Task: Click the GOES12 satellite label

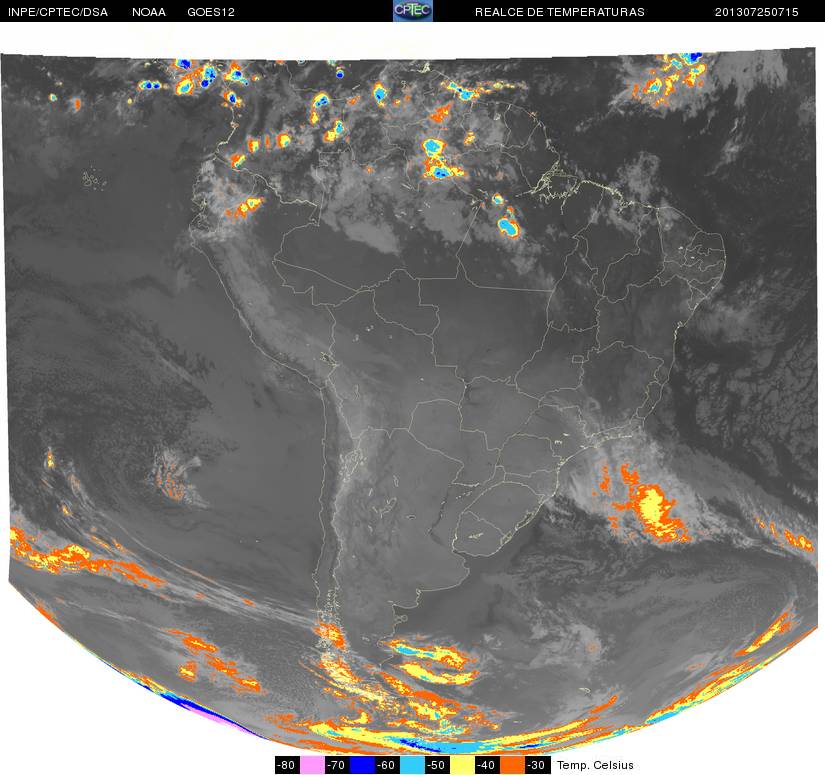Action: pos(211,12)
